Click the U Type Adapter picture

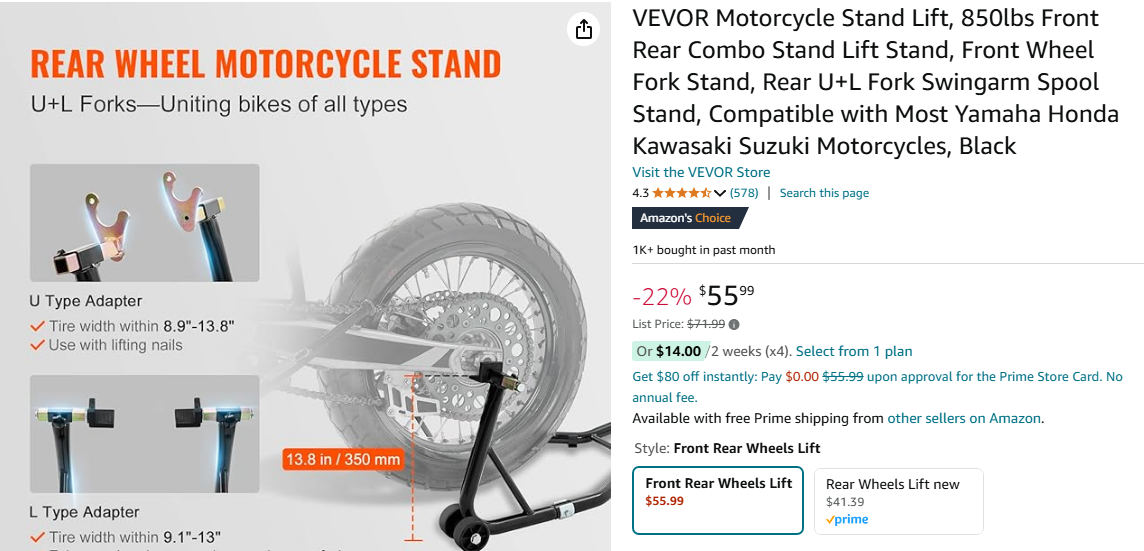tap(144, 223)
